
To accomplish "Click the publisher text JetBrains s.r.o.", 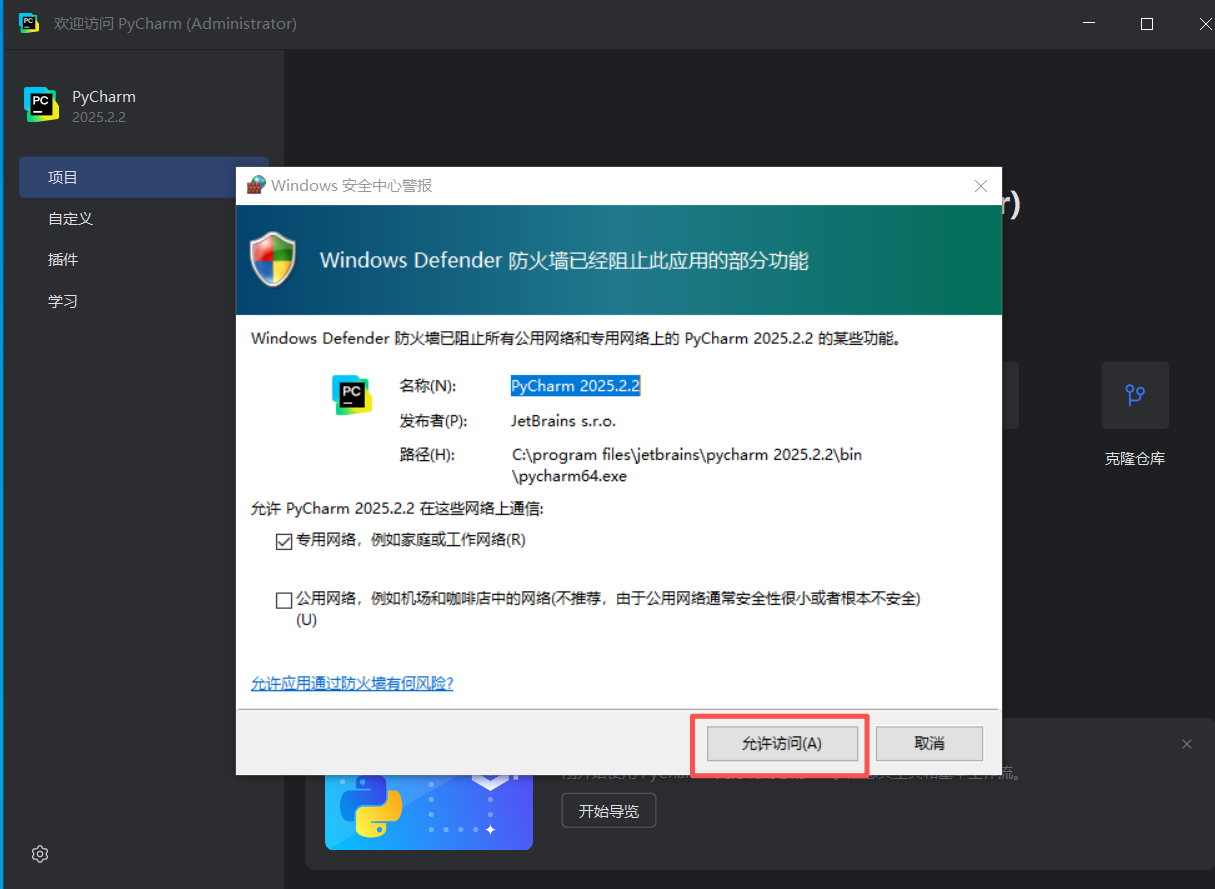I will coord(564,421).
